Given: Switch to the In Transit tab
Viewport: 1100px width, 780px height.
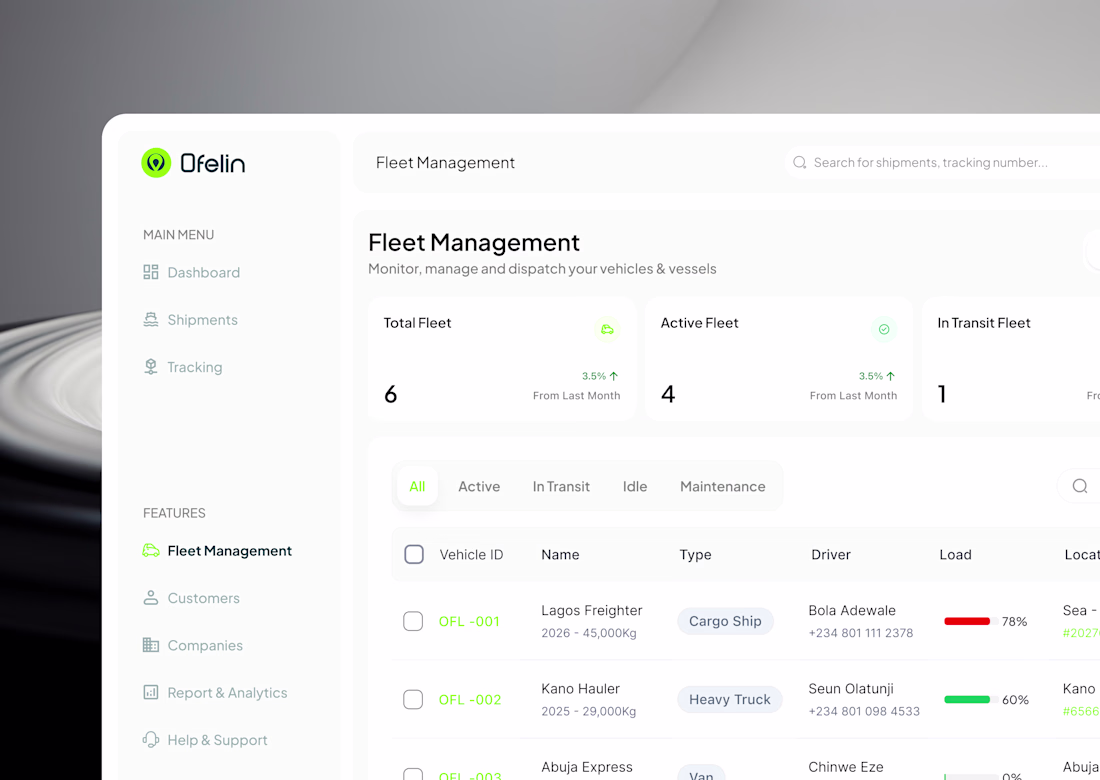Looking at the screenshot, I should click(561, 486).
